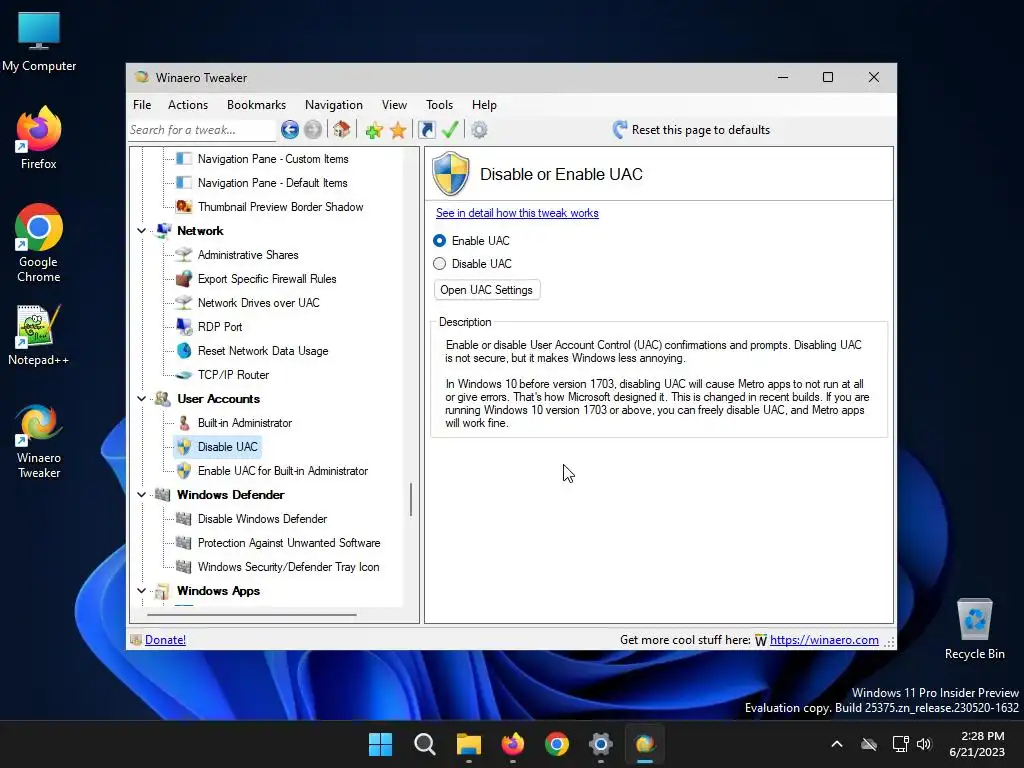Click the volume speaker tray icon
The height and width of the screenshot is (768, 1024).
coord(923,744)
